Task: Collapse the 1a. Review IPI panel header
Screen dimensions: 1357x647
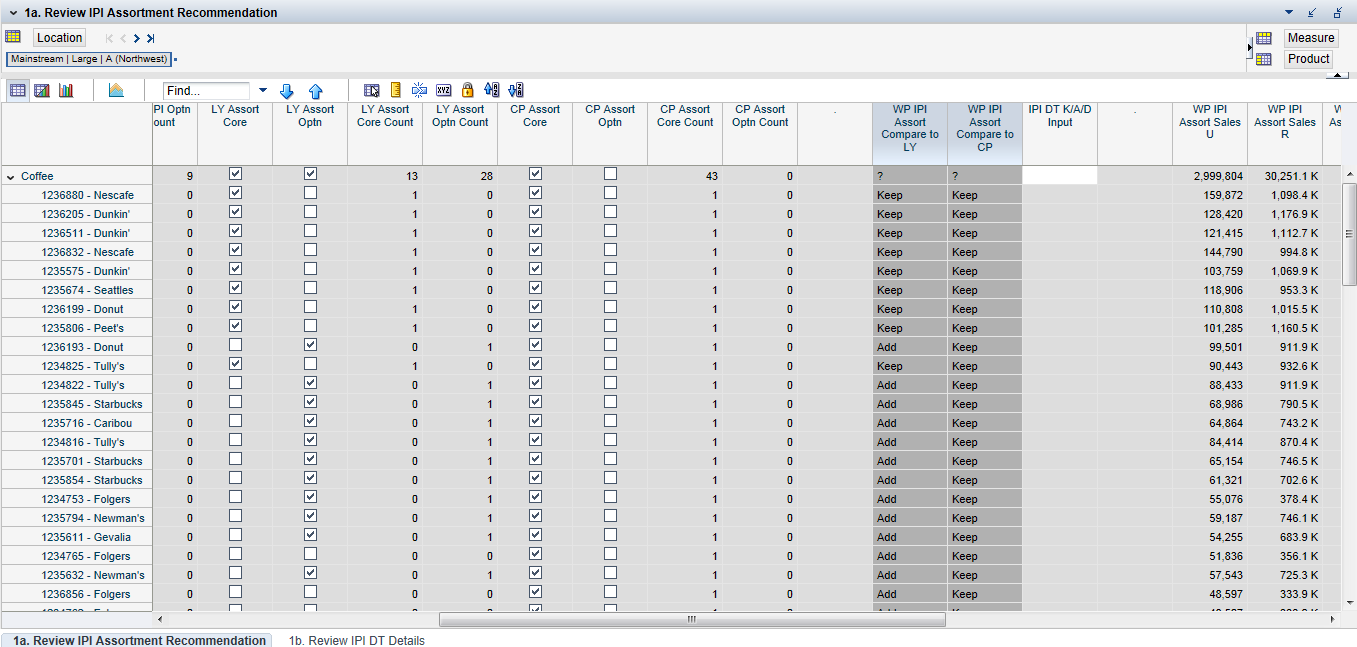Action: [x=13, y=13]
